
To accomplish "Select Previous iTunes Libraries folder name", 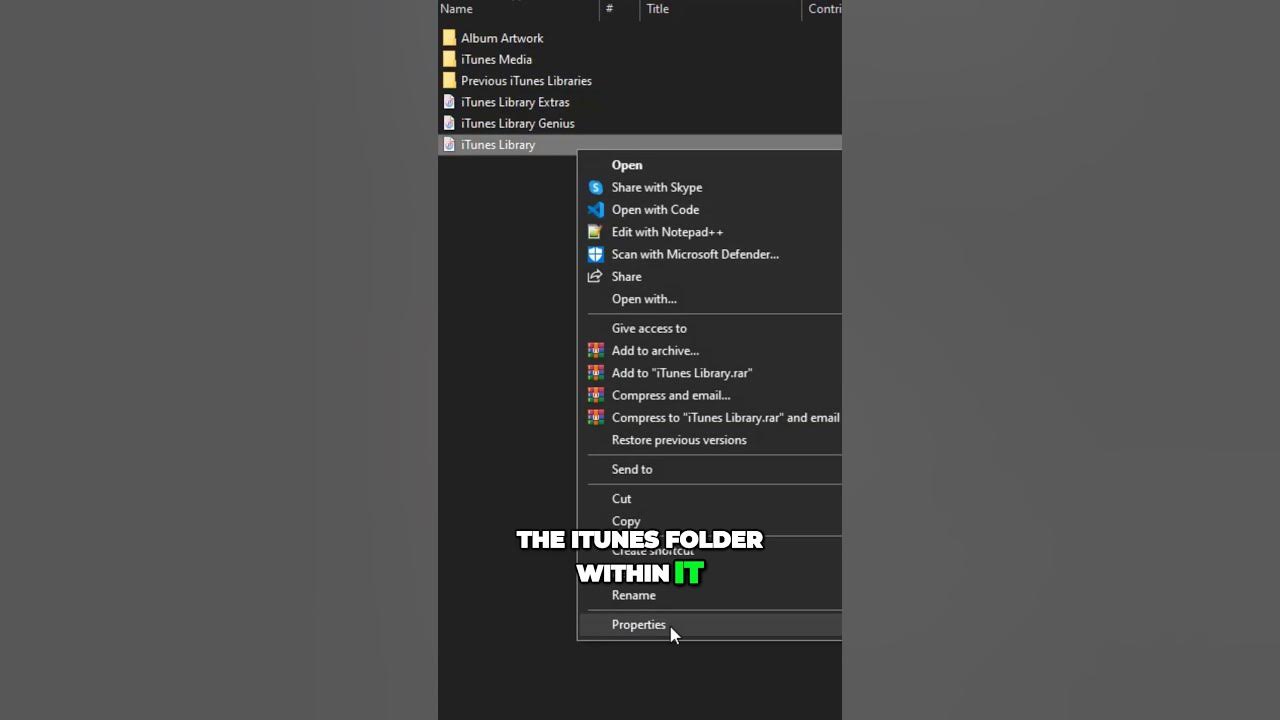I will pos(526,80).
